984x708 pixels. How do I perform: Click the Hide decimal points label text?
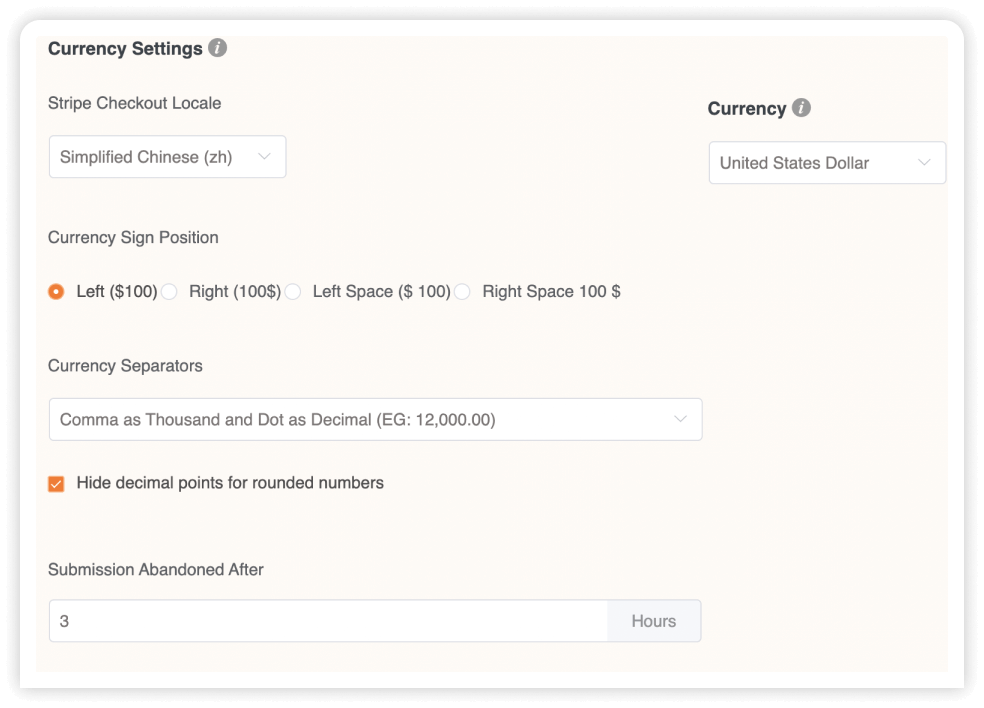230,483
